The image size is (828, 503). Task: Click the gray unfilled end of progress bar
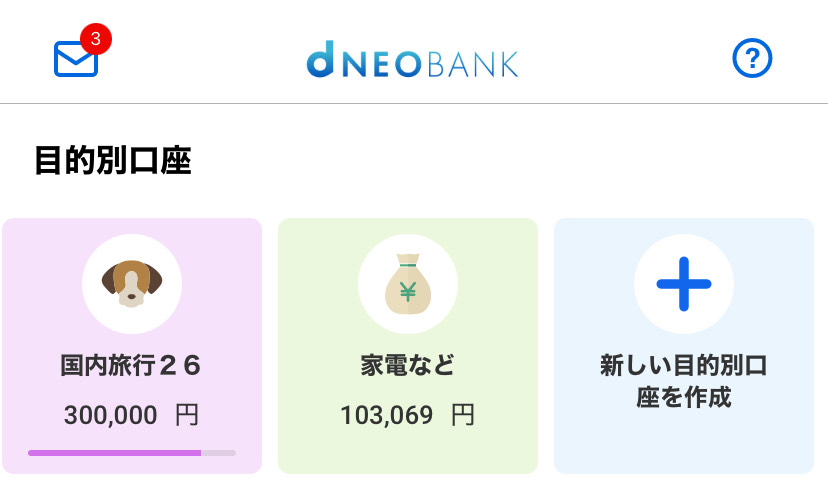(x=219, y=453)
